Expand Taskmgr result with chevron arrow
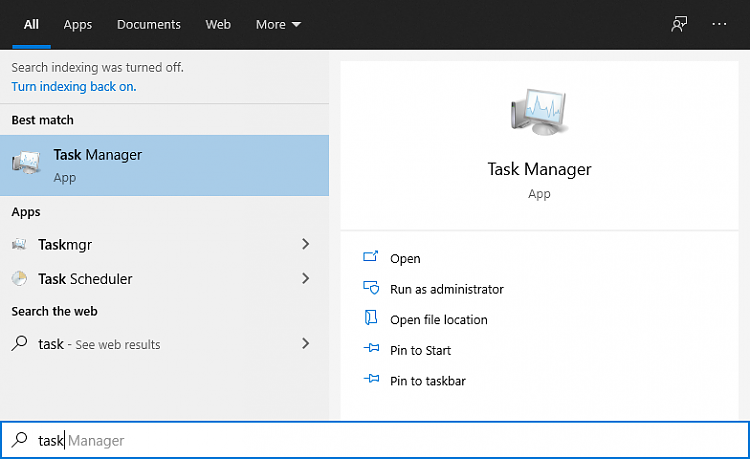 [305, 244]
